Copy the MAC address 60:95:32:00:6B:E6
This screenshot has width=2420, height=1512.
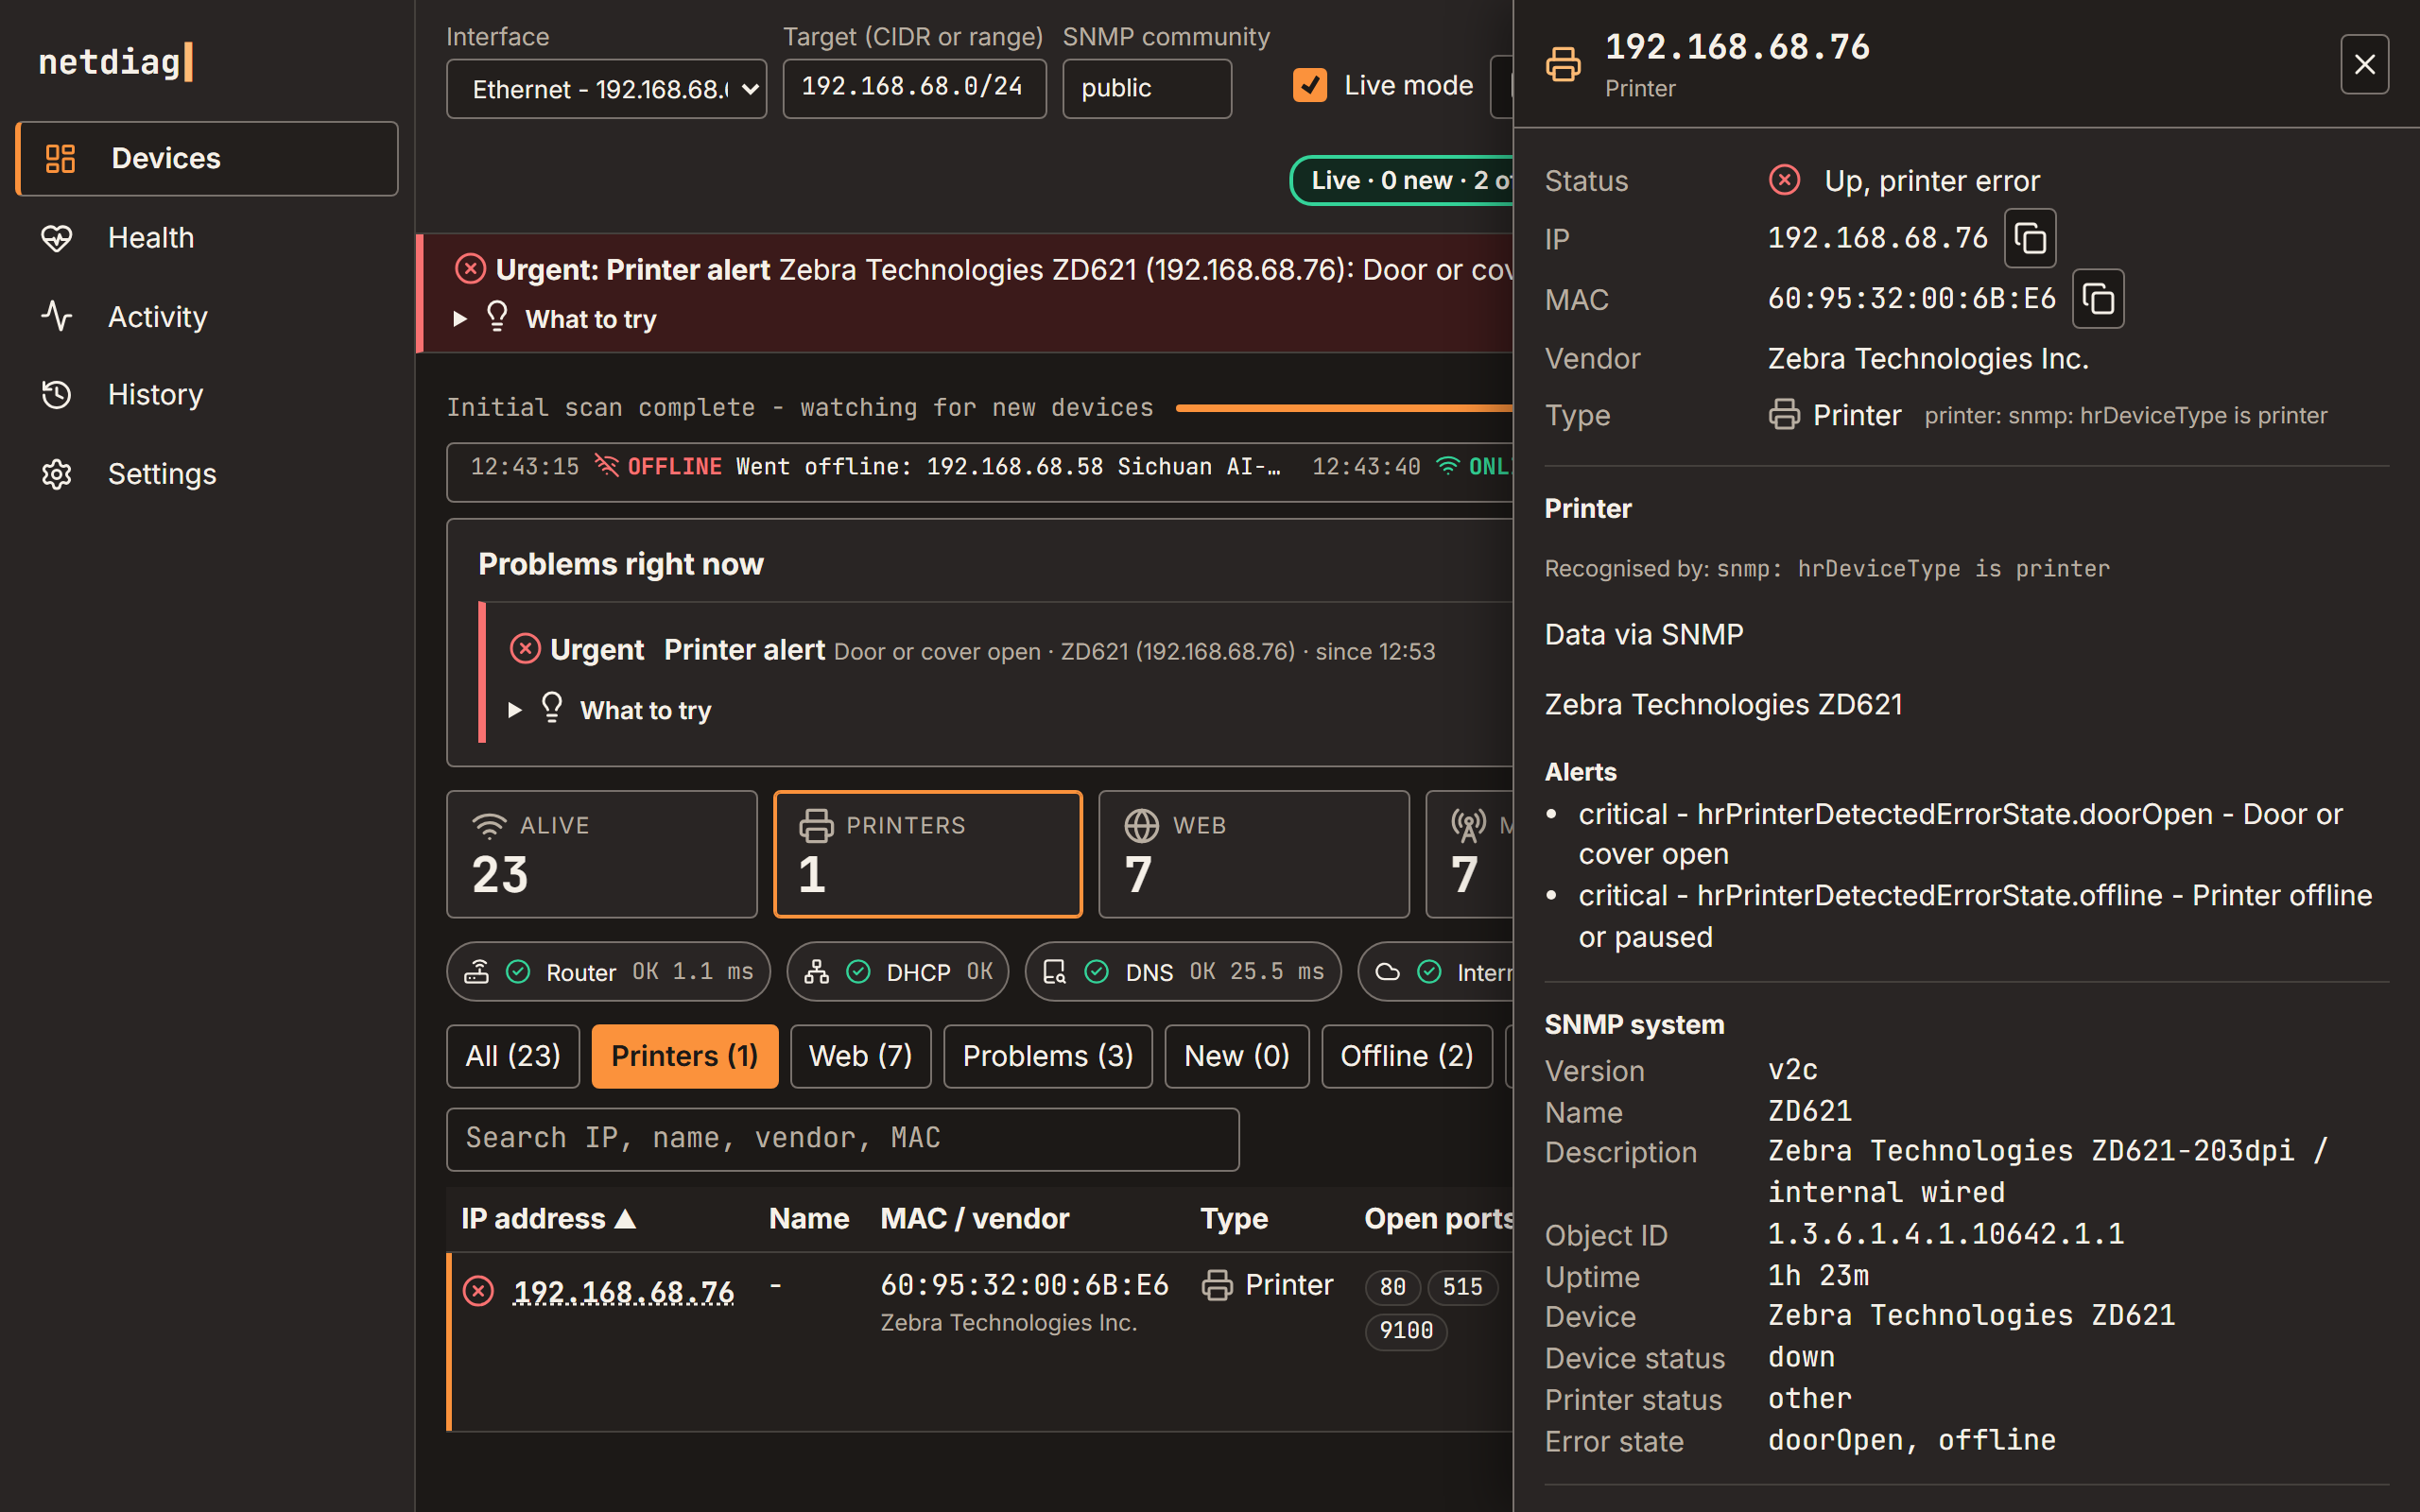point(2098,298)
